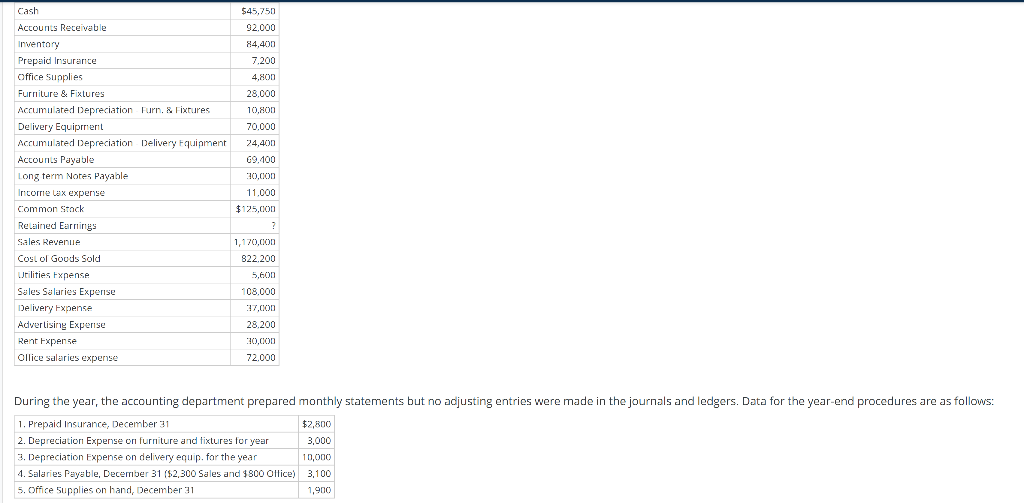Select the Accounts Receivable label

pos(62,27)
